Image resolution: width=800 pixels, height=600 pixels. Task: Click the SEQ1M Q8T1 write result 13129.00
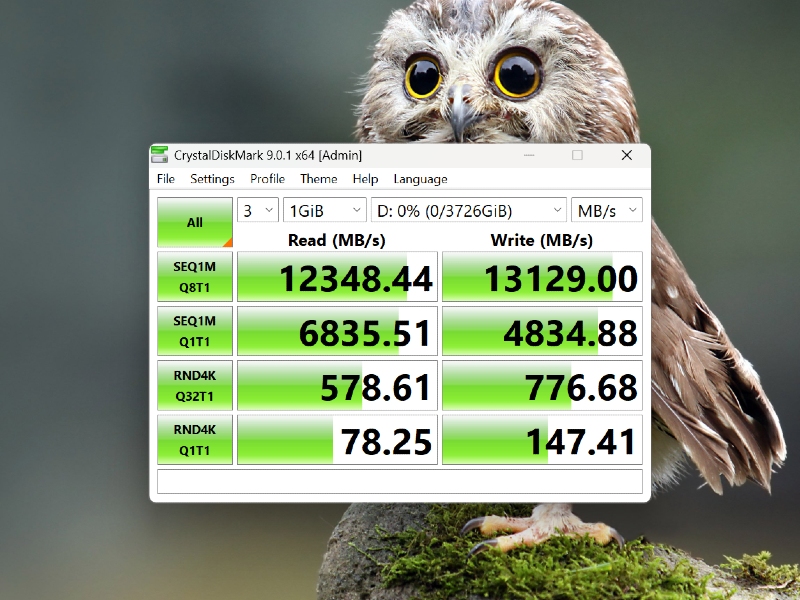[x=542, y=277]
